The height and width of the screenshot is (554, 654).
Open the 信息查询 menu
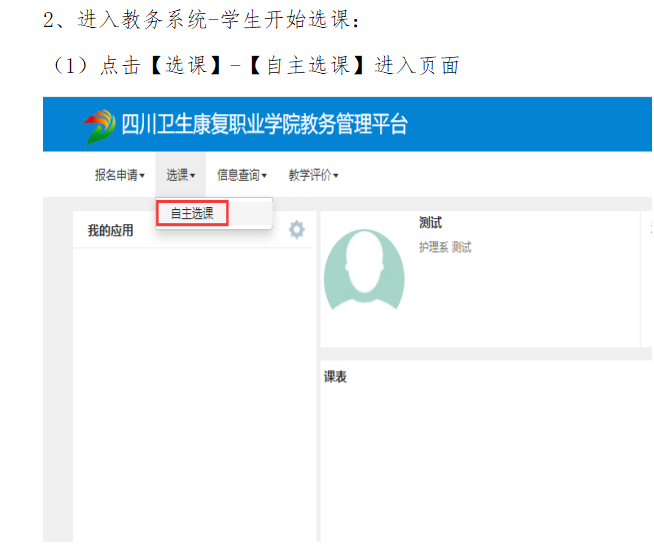(239, 175)
